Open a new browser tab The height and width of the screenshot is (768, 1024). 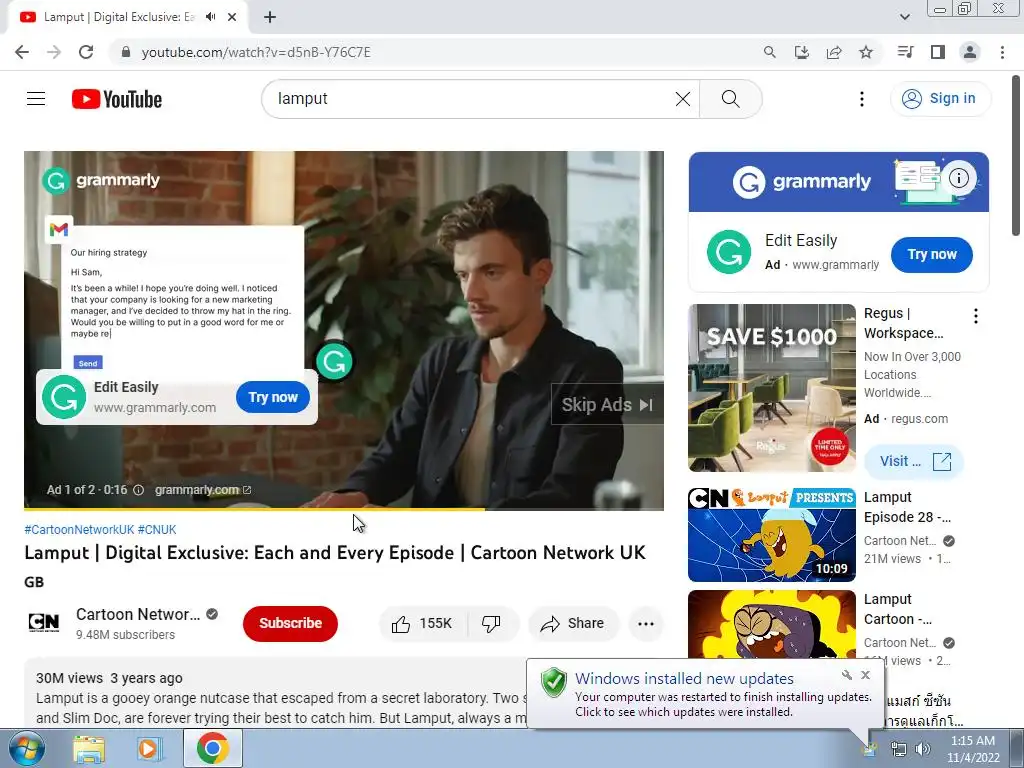(x=270, y=17)
